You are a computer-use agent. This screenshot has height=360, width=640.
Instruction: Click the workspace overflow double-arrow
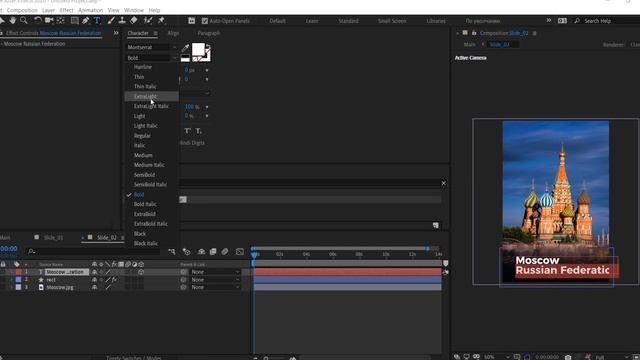coord(549,20)
